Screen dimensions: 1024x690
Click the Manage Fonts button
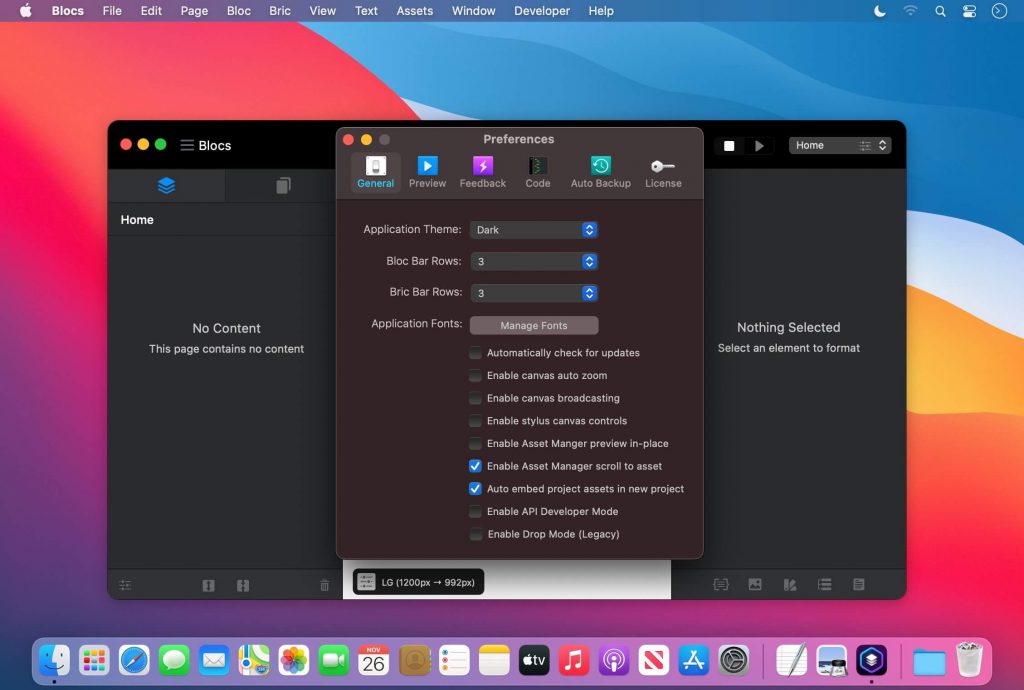534,325
